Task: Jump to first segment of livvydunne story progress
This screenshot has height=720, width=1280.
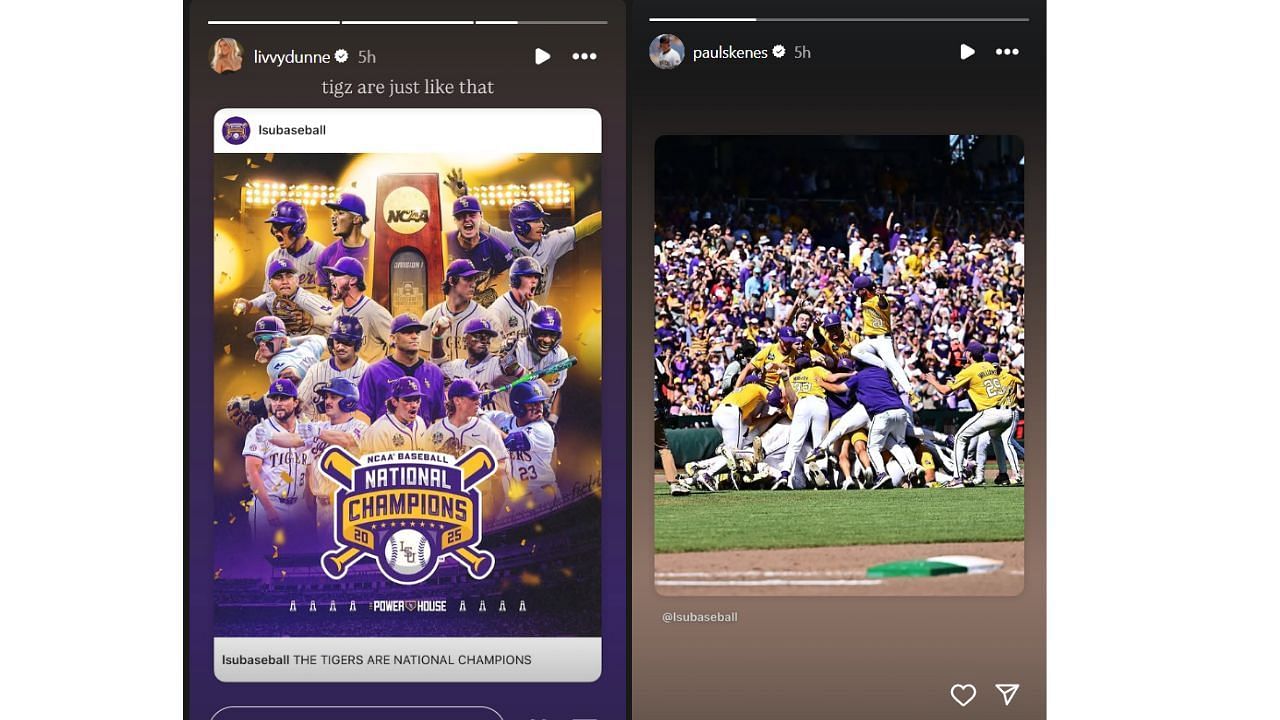Action: coord(274,22)
